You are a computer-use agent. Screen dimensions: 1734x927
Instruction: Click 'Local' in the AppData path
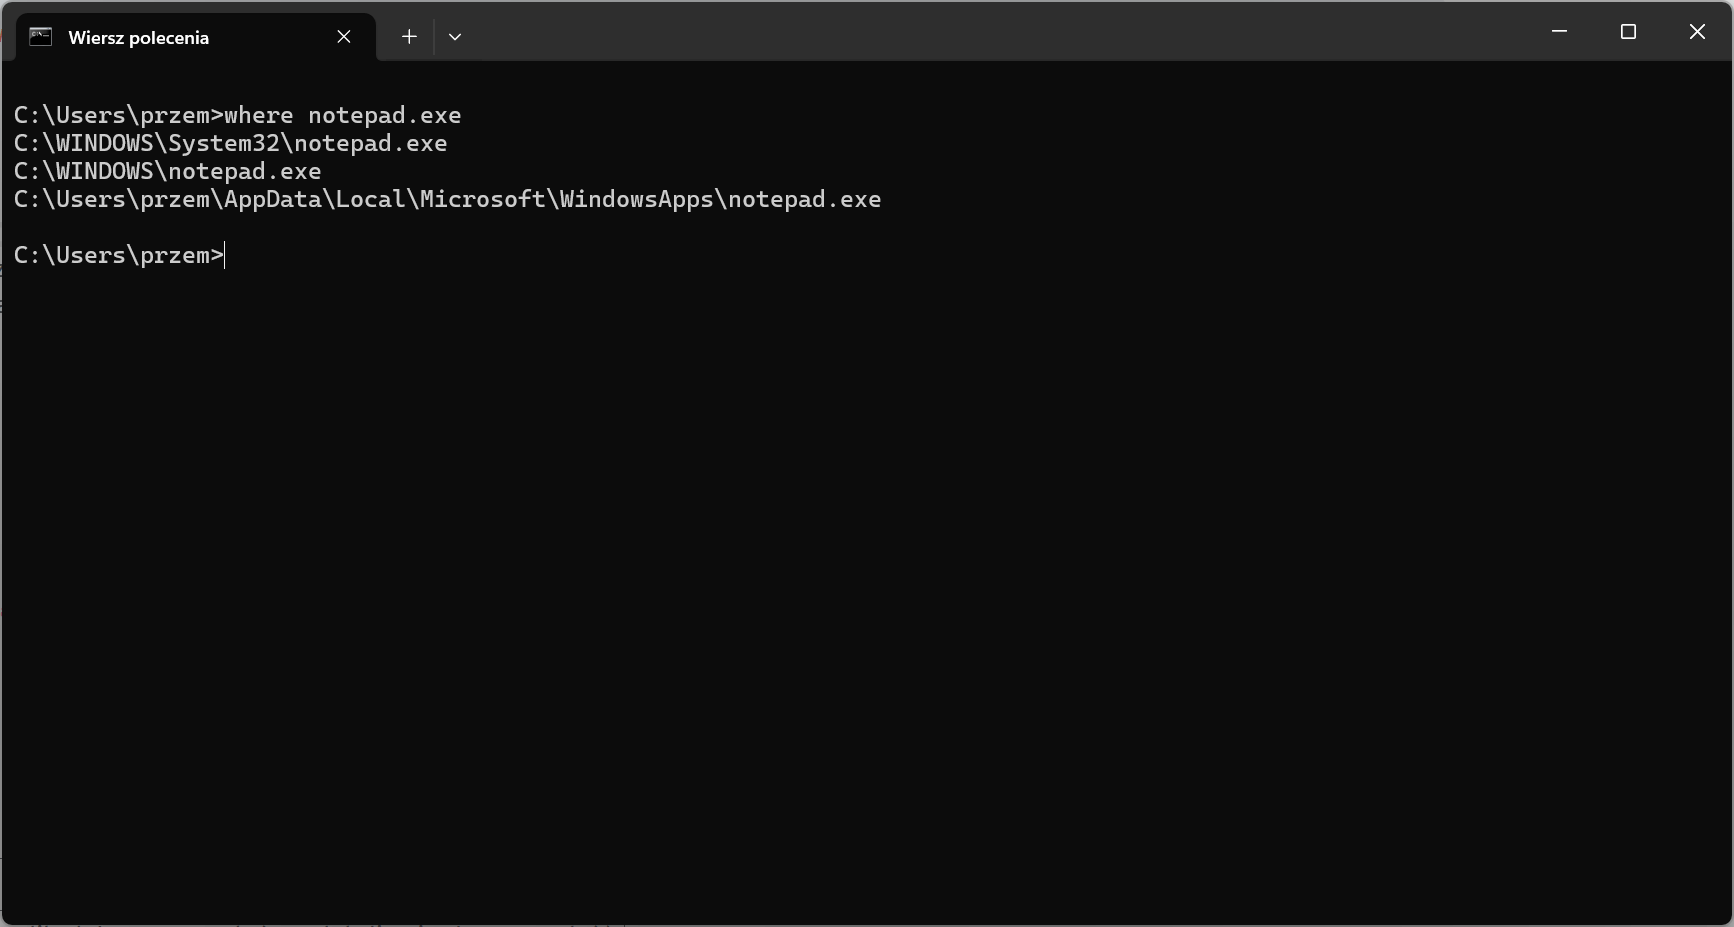[370, 199]
